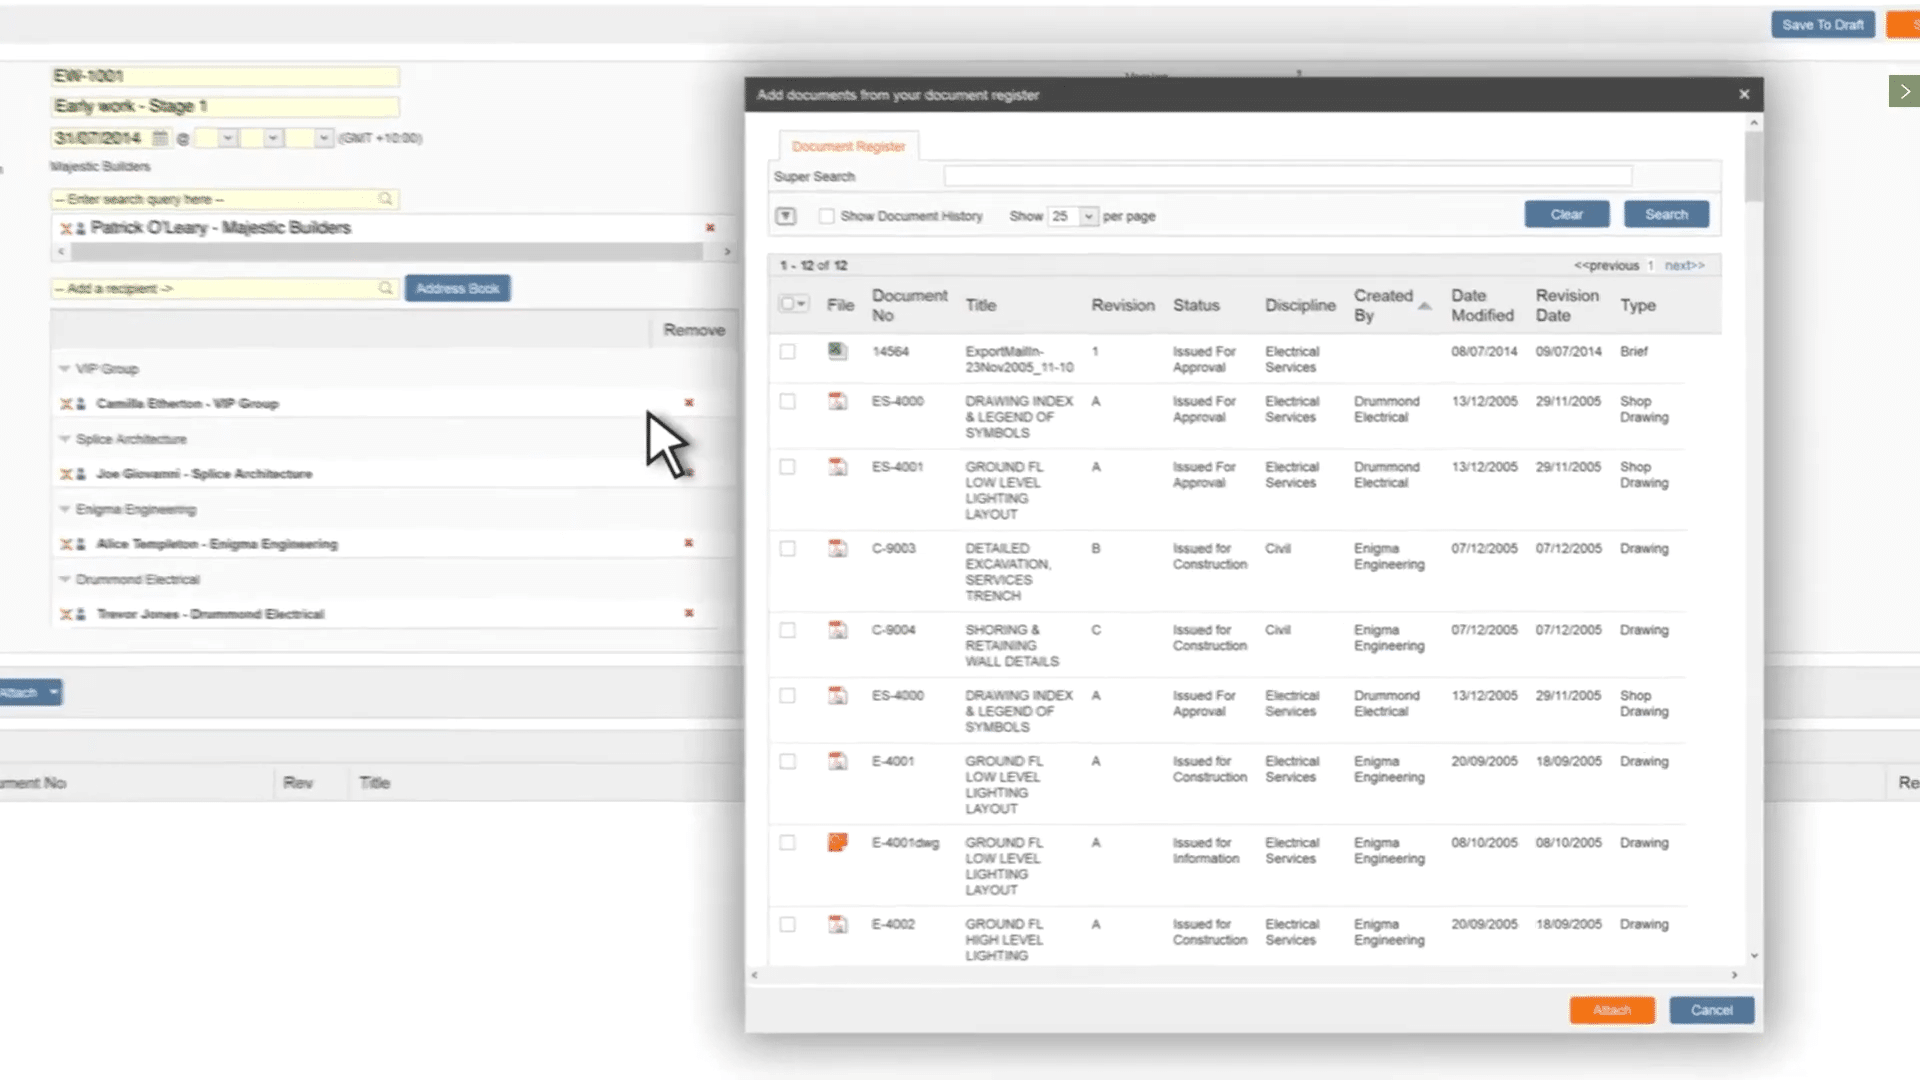Switch to the Document Register tab
Viewport: 1920px width, 1080px height.
[x=848, y=146]
